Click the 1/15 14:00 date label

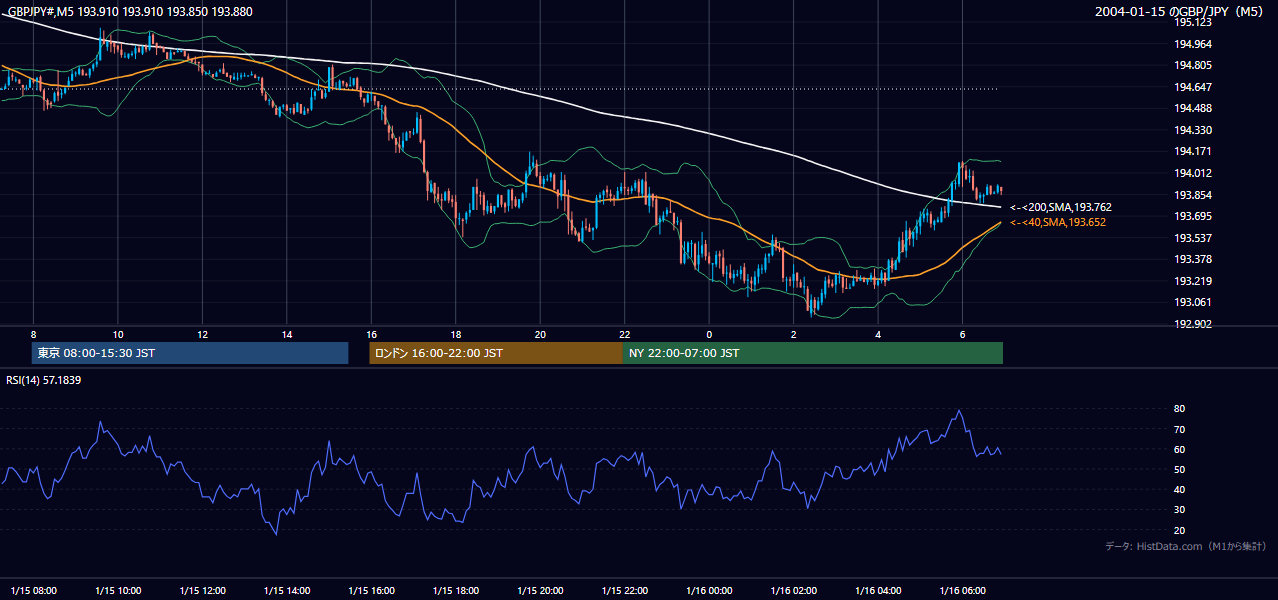(x=287, y=590)
